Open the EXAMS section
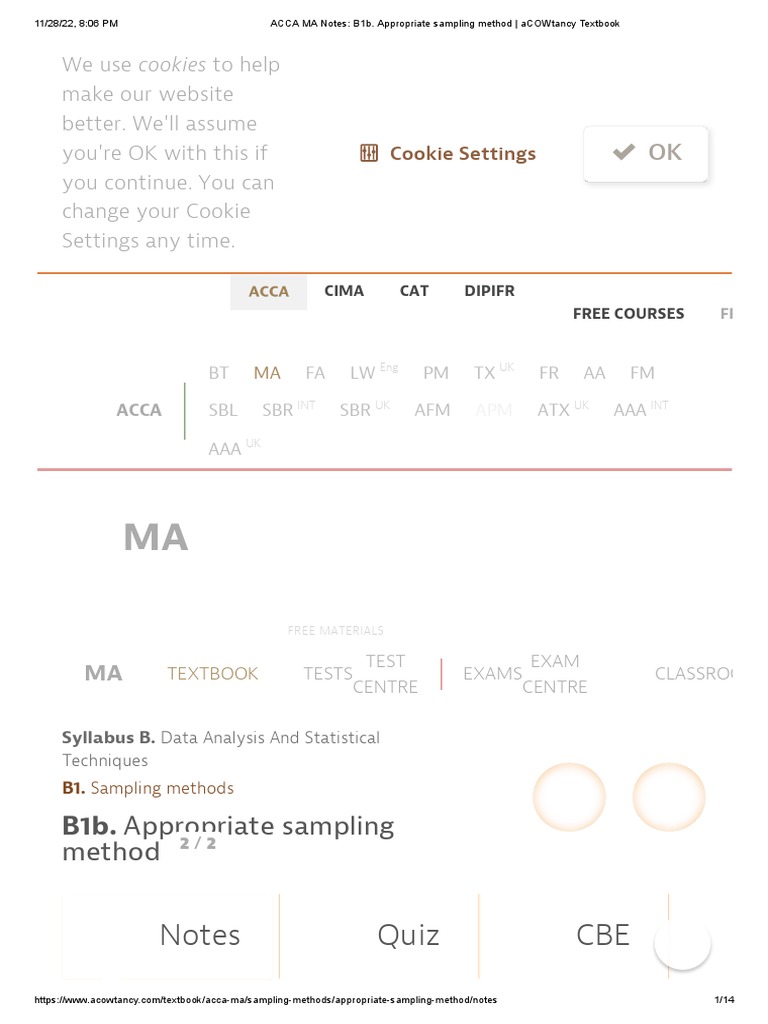Screen dimensions: 768x1024 point(492,674)
